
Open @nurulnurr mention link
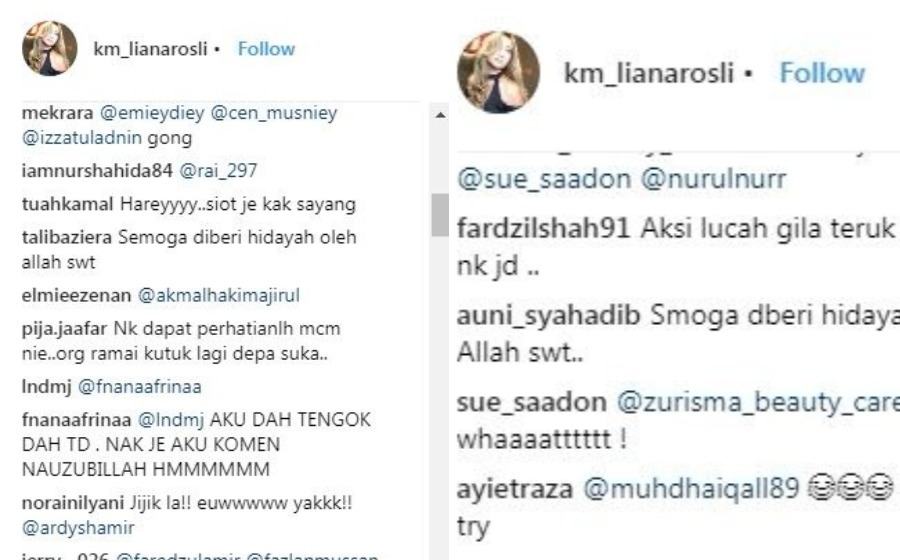point(713,179)
